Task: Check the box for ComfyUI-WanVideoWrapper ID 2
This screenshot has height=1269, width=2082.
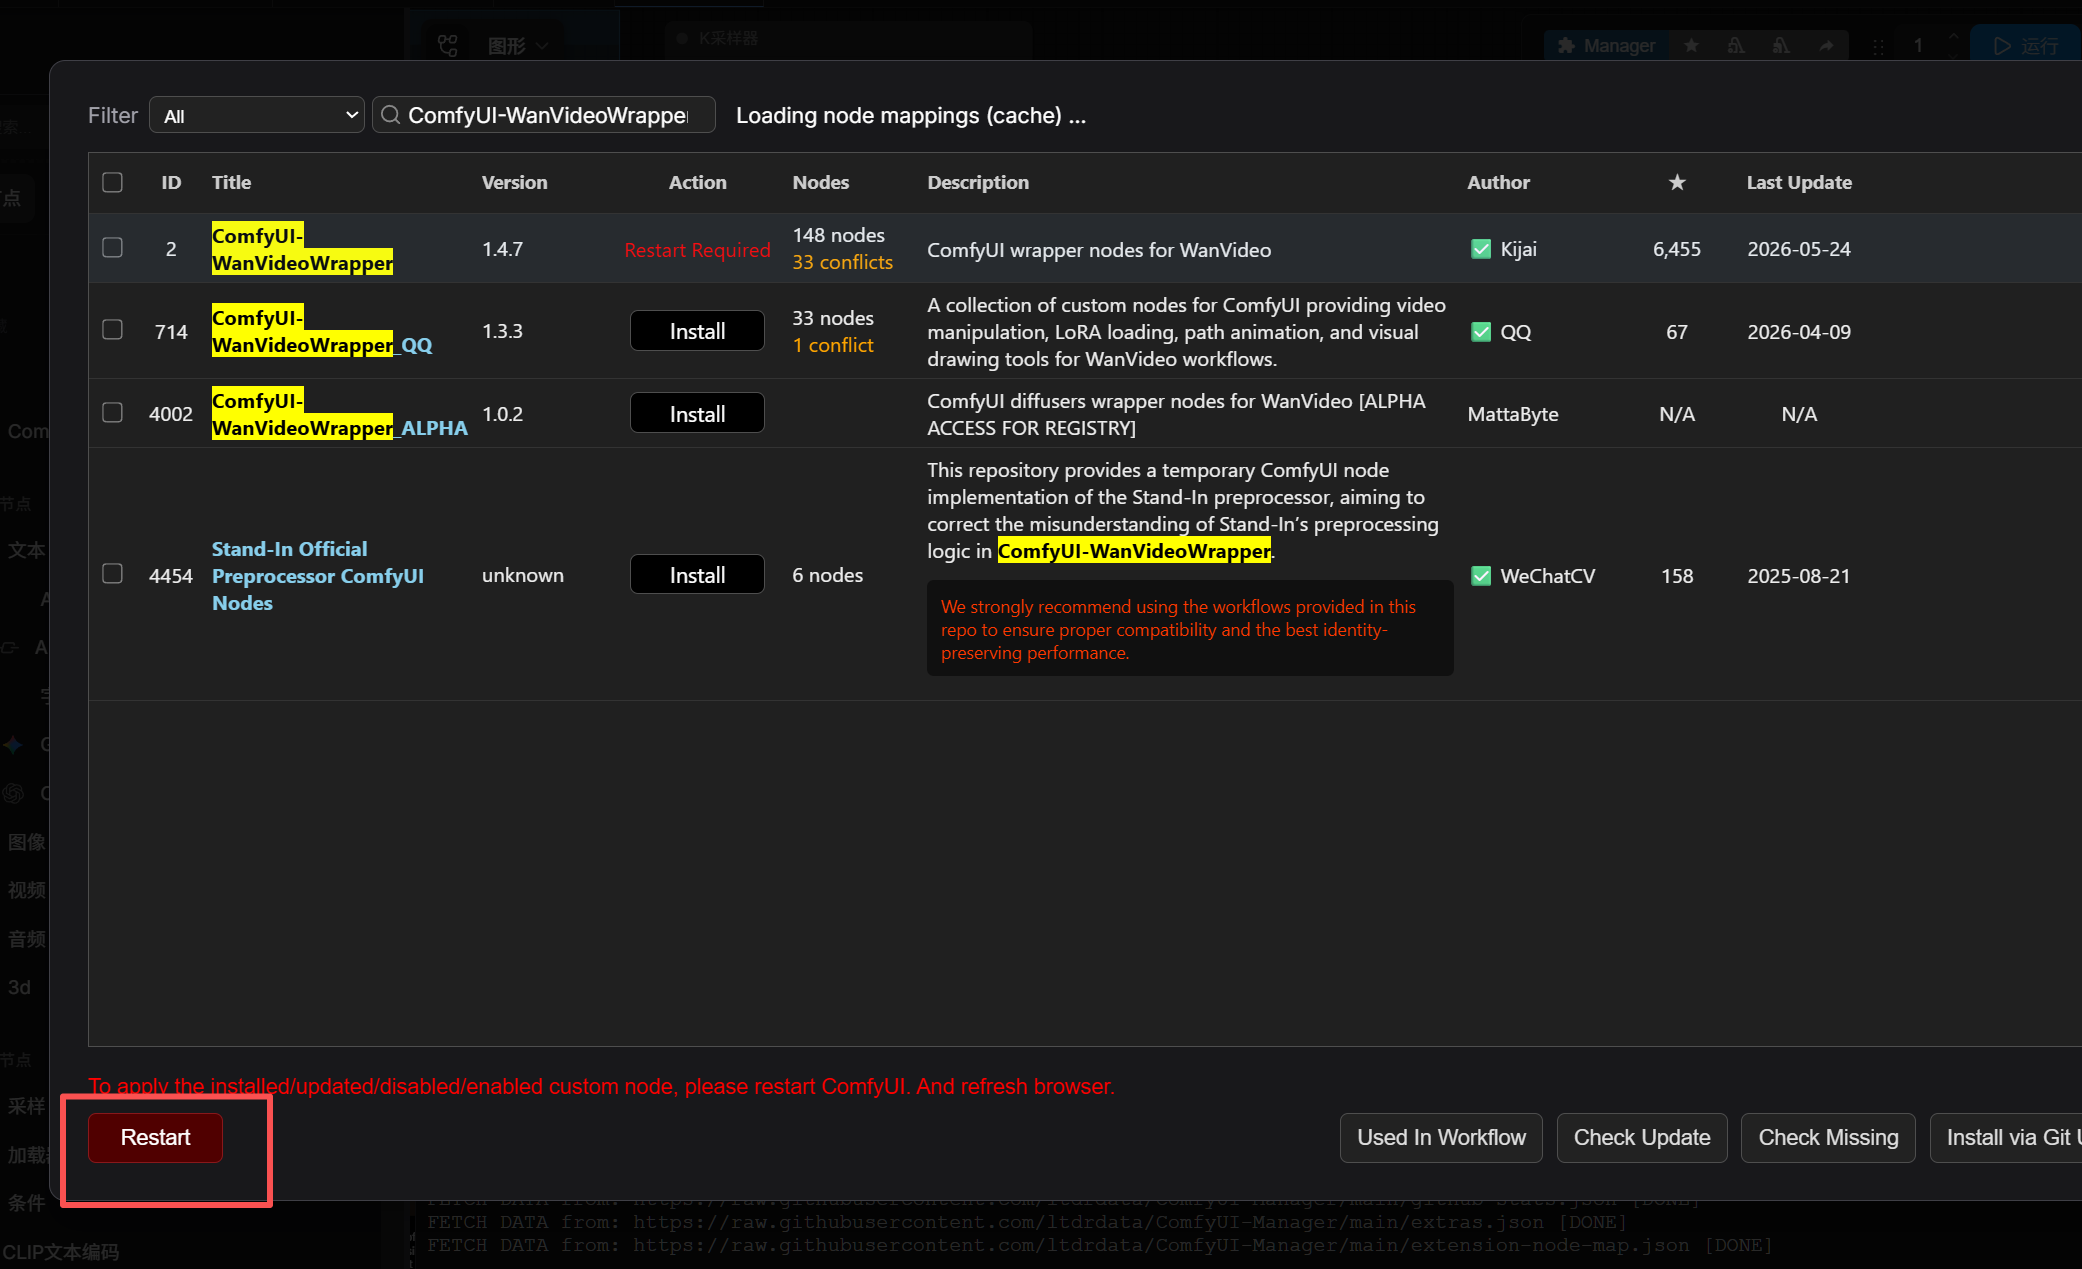Action: click(x=112, y=248)
